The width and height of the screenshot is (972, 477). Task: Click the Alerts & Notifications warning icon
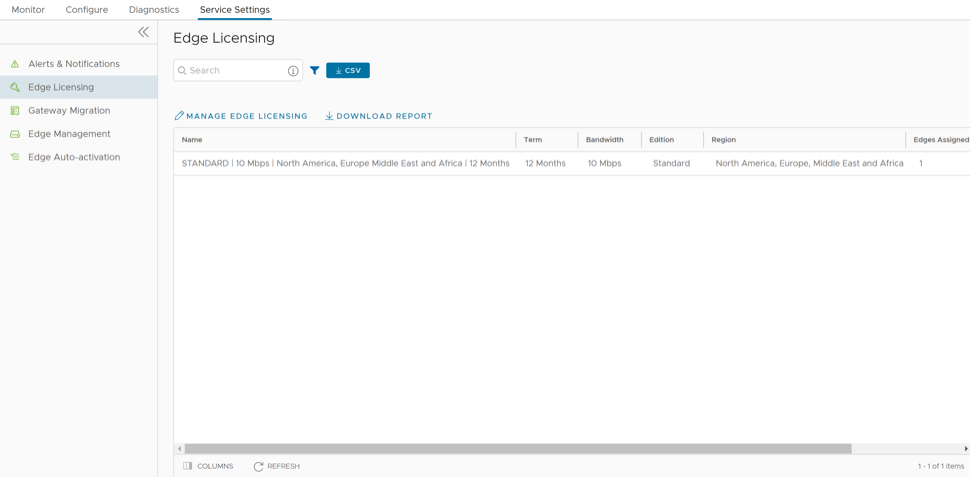(x=15, y=64)
